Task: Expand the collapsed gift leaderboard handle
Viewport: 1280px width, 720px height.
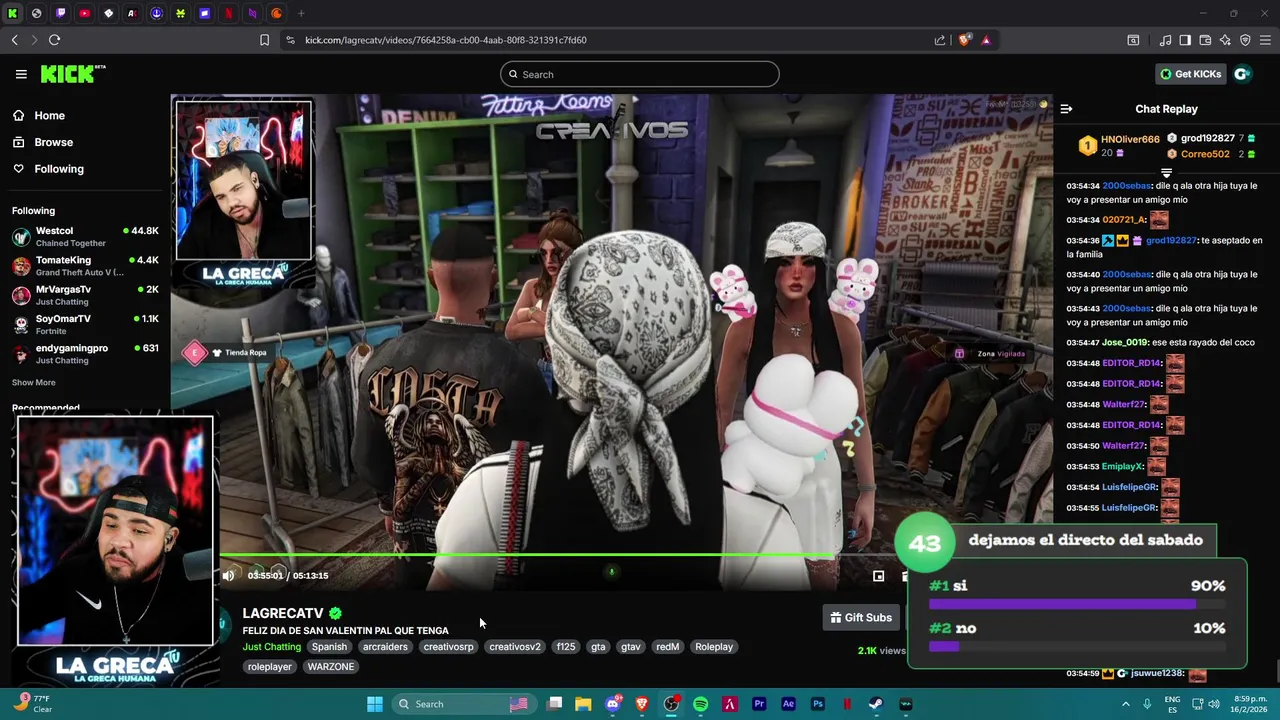Action: pyautogui.click(x=1166, y=173)
